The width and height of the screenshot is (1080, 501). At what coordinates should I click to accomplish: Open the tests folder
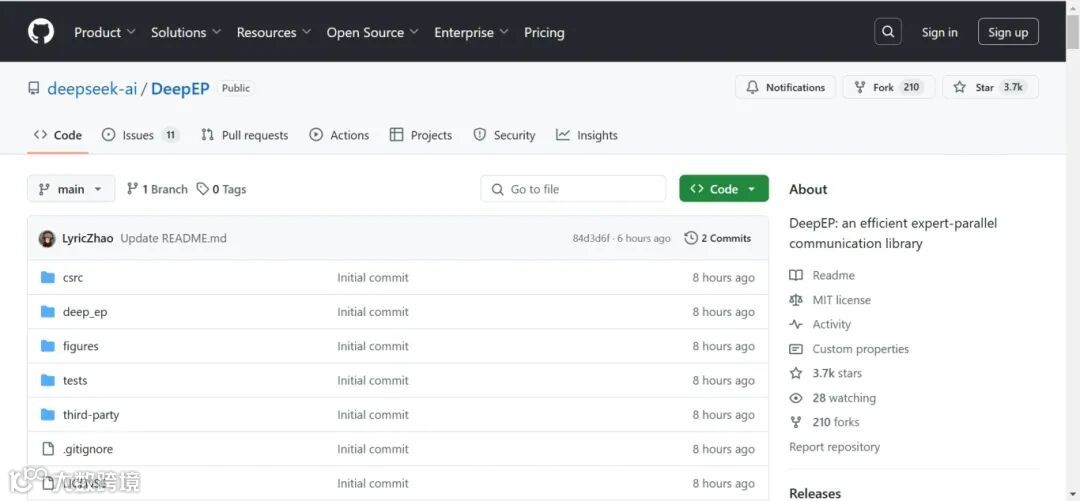pyautogui.click(x=75, y=380)
